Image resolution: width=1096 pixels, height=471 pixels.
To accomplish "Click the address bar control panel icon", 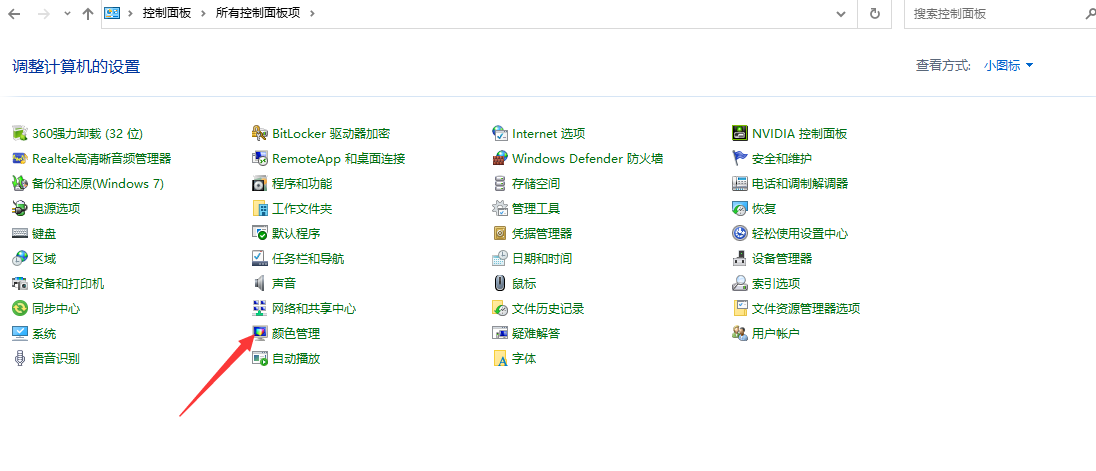I will tap(111, 13).
